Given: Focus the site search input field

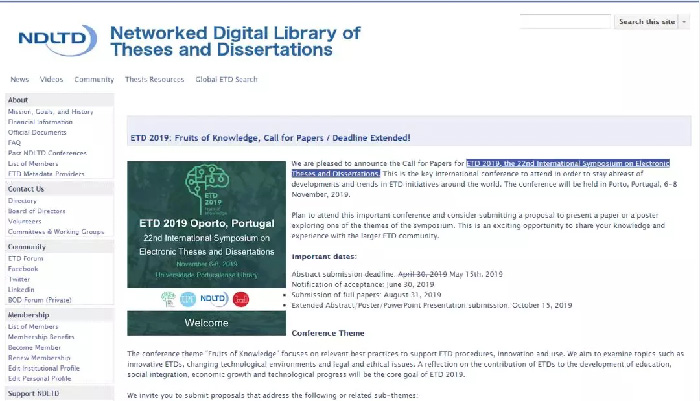Looking at the screenshot, I should pos(565,21).
